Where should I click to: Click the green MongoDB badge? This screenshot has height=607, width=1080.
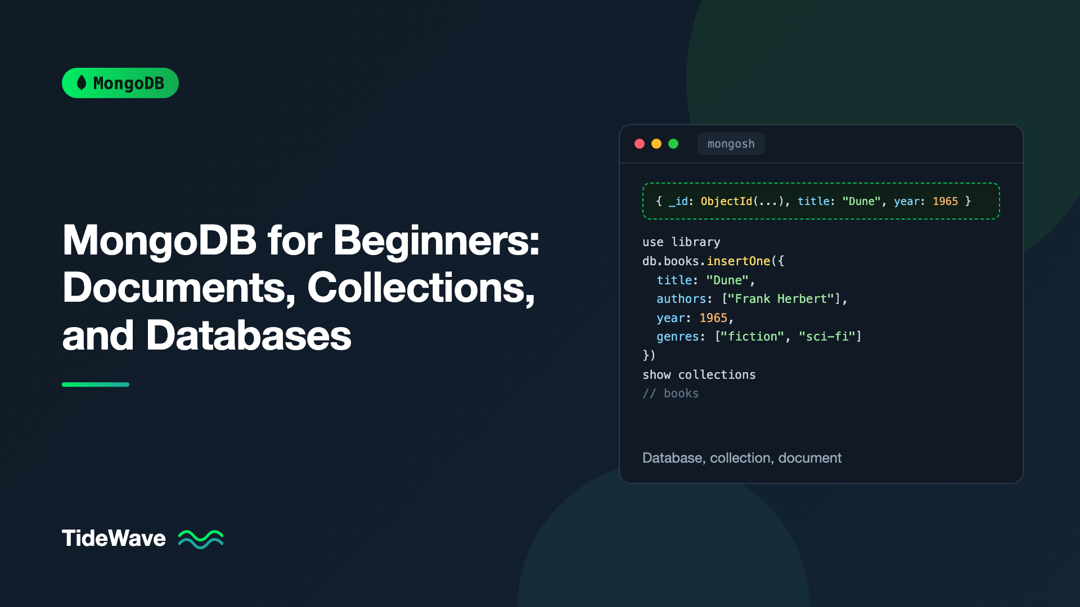click(121, 83)
